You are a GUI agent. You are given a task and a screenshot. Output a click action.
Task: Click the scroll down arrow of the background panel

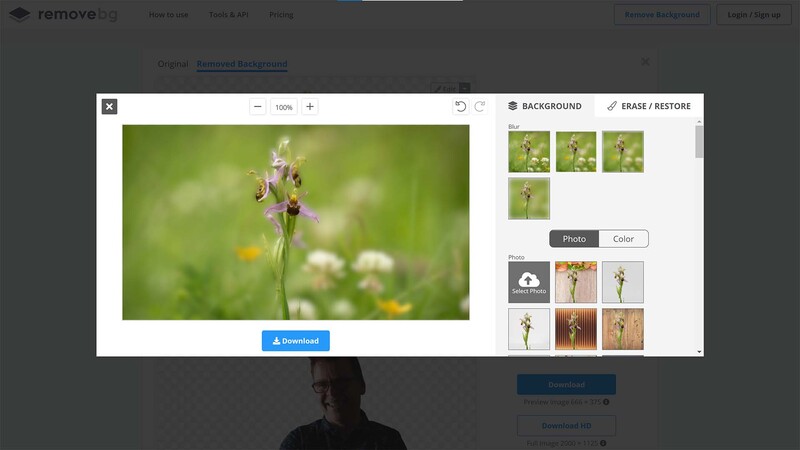tap(699, 352)
